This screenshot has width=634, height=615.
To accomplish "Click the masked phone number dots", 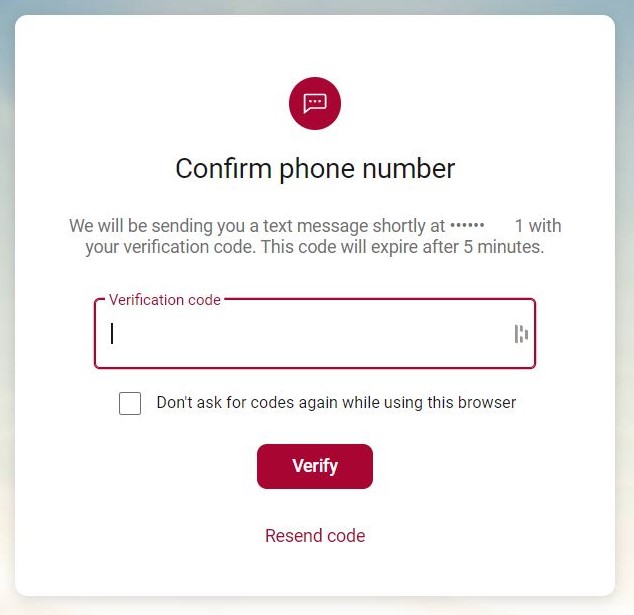I will coord(467,227).
